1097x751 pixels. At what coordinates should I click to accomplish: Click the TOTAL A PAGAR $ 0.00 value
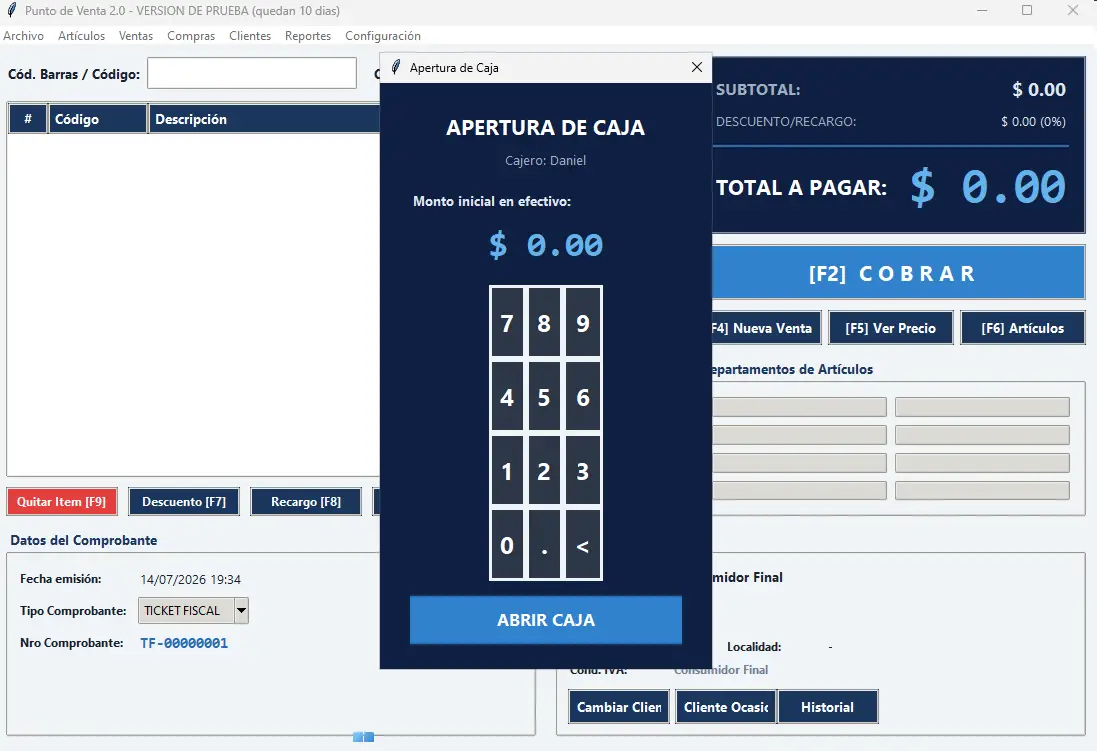[x=988, y=187]
